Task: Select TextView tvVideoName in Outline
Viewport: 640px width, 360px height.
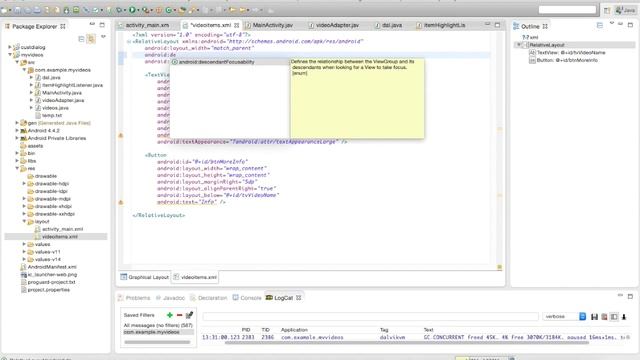Action: [x=567, y=53]
